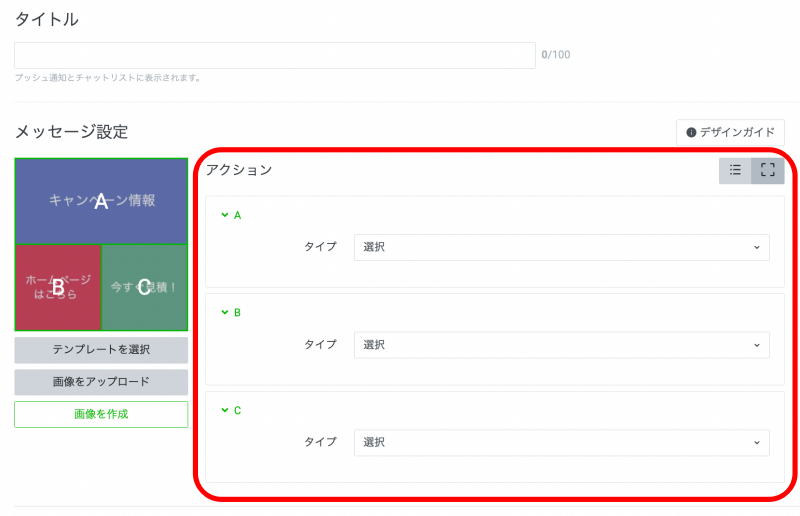Collapse action A with its green chevron
The height and width of the screenshot is (516, 800).
pyautogui.click(x=225, y=215)
